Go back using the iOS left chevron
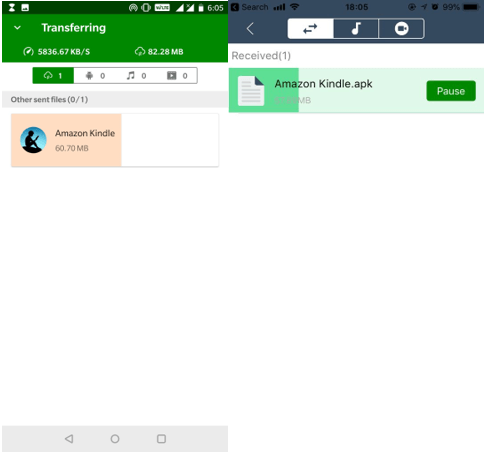The image size is (486, 455). click(x=250, y=29)
